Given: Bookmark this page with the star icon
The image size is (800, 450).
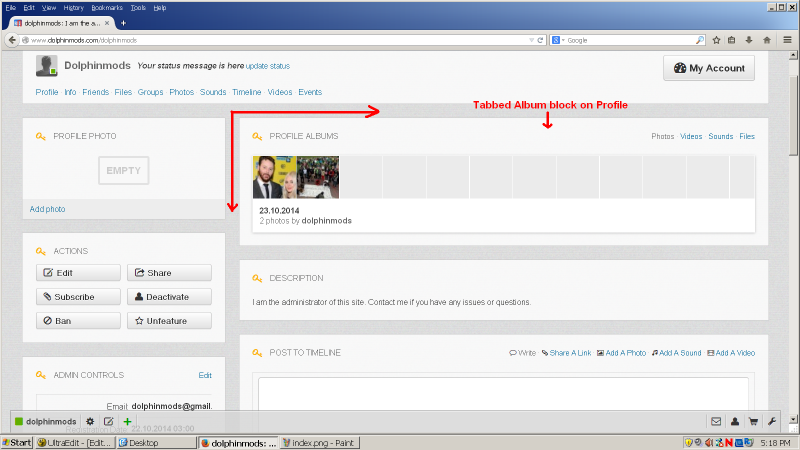Looking at the screenshot, I should click(x=716, y=40).
